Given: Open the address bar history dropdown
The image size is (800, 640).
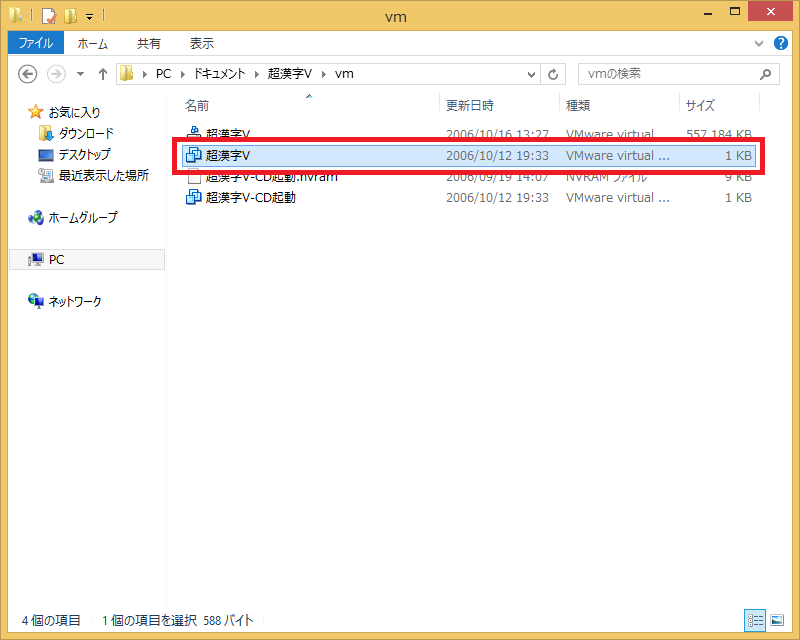Looking at the screenshot, I should [x=531, y=74].
